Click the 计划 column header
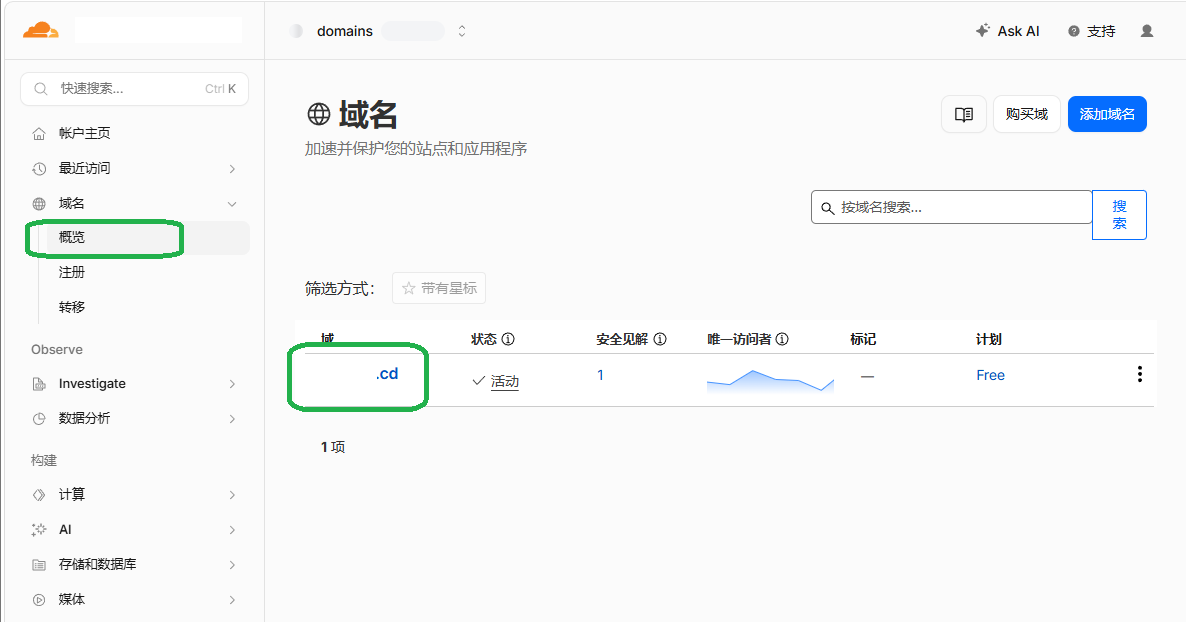The width and height of the screenshot is (1186, 622). (x=989, y=339)
